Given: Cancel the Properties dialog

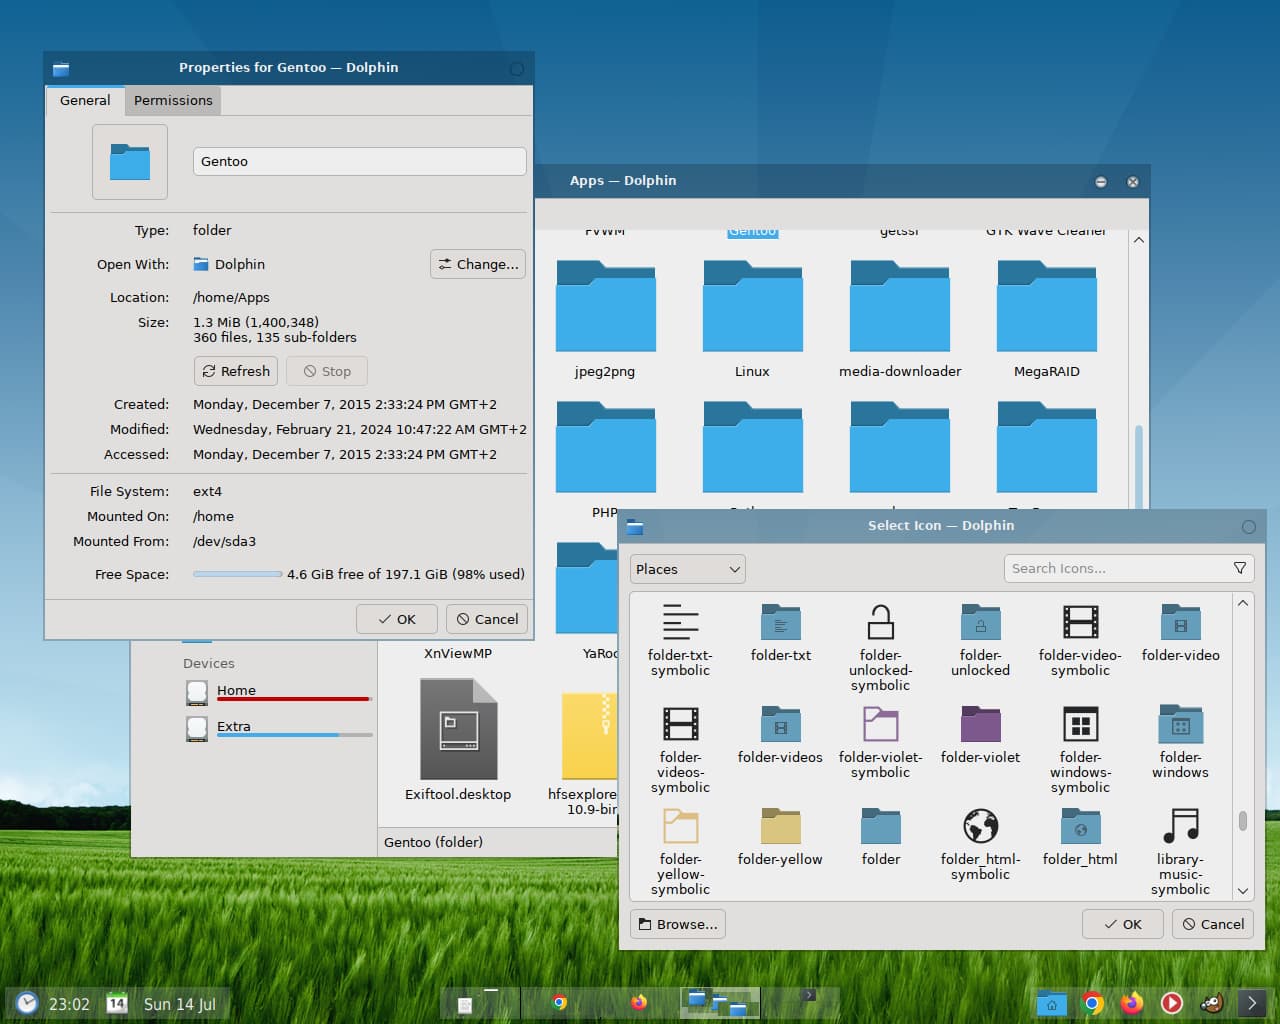Looking at the screenshot, I should pyautogui.click(x=487, y=619).
